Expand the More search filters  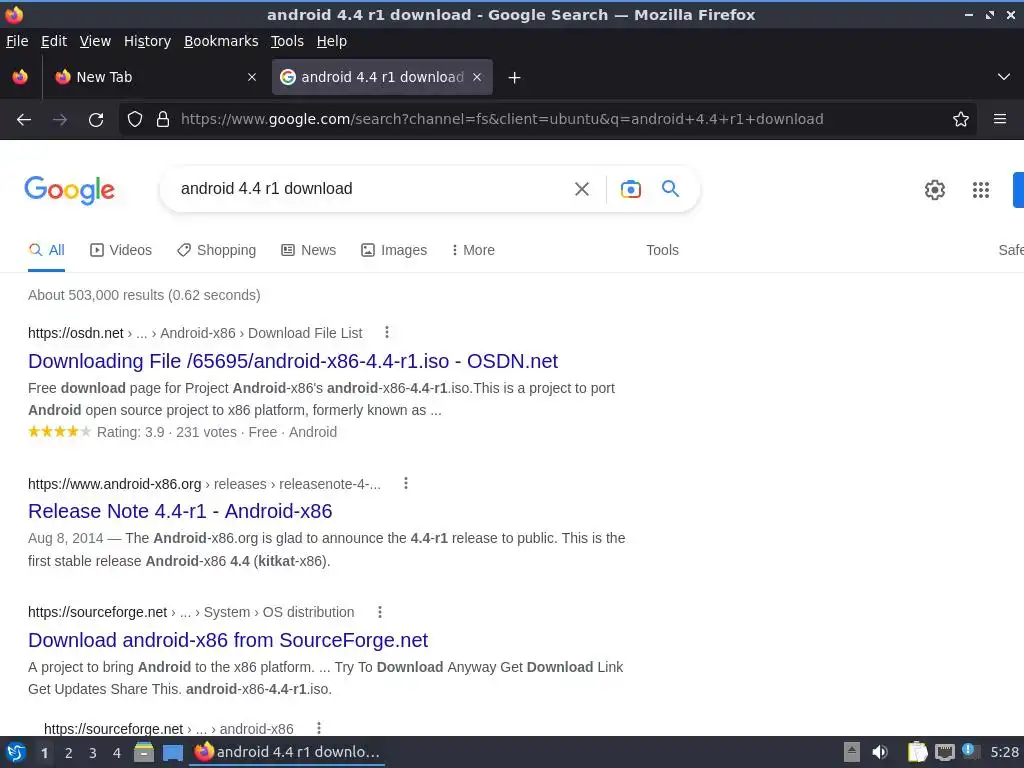[x=473, y=250]
